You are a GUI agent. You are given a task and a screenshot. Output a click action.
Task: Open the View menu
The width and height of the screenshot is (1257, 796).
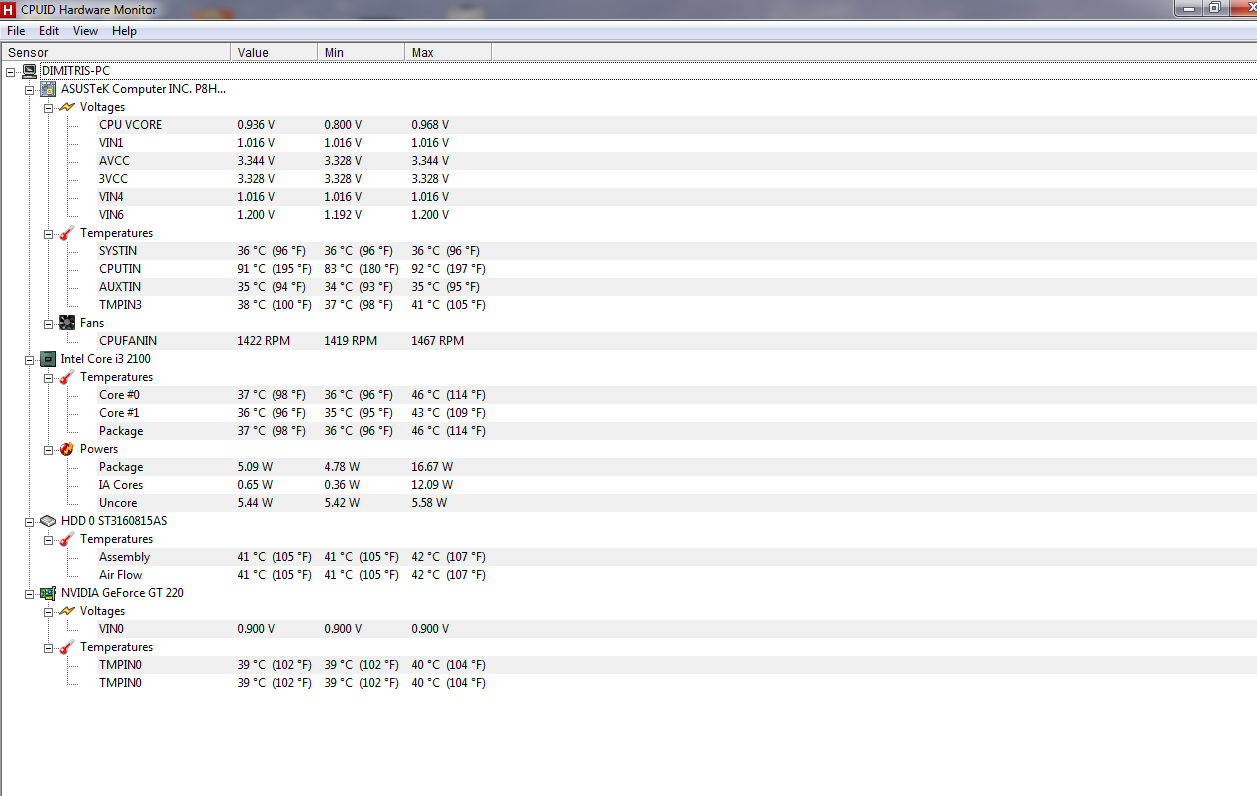pyautogui.click(x=86, y=31)
